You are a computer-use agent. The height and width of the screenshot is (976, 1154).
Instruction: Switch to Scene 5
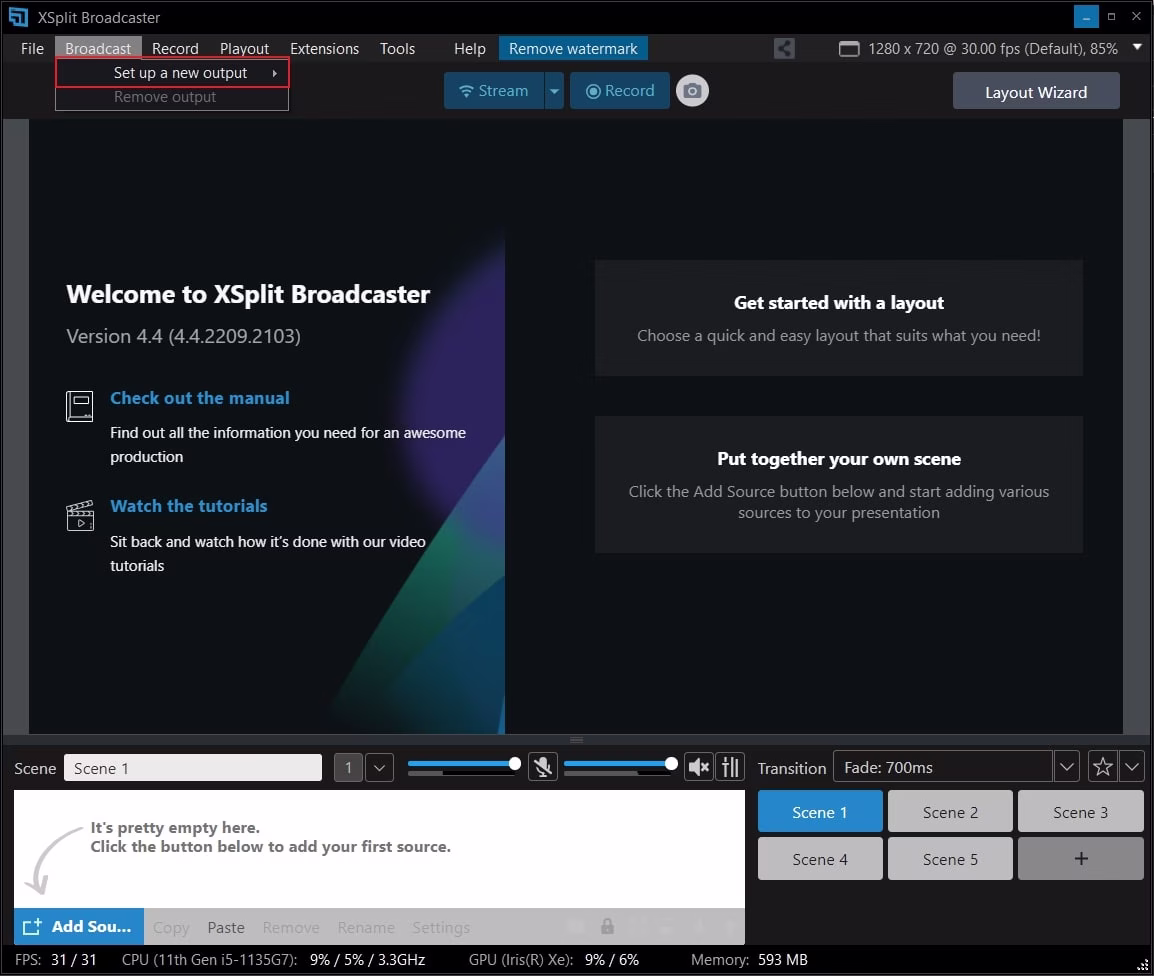(x=950, y=858)
